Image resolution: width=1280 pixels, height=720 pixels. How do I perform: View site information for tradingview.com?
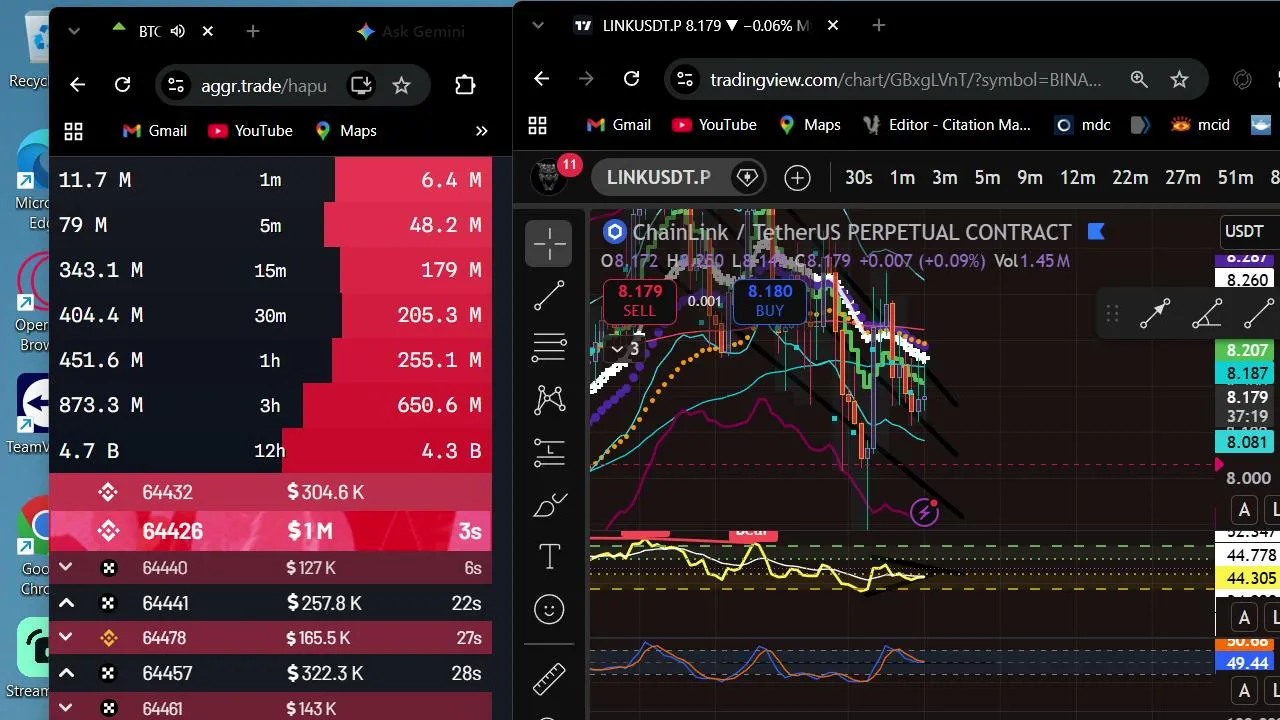pyautogui.click(x=683, y=79)
